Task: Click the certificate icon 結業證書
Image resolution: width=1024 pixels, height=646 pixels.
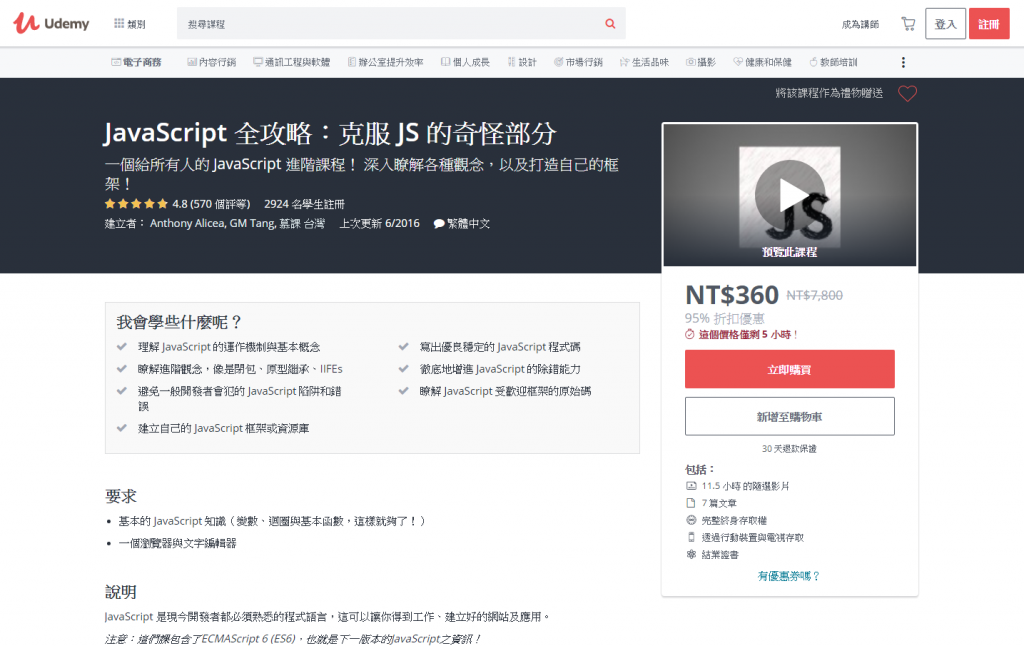Action: coord(691,554)
